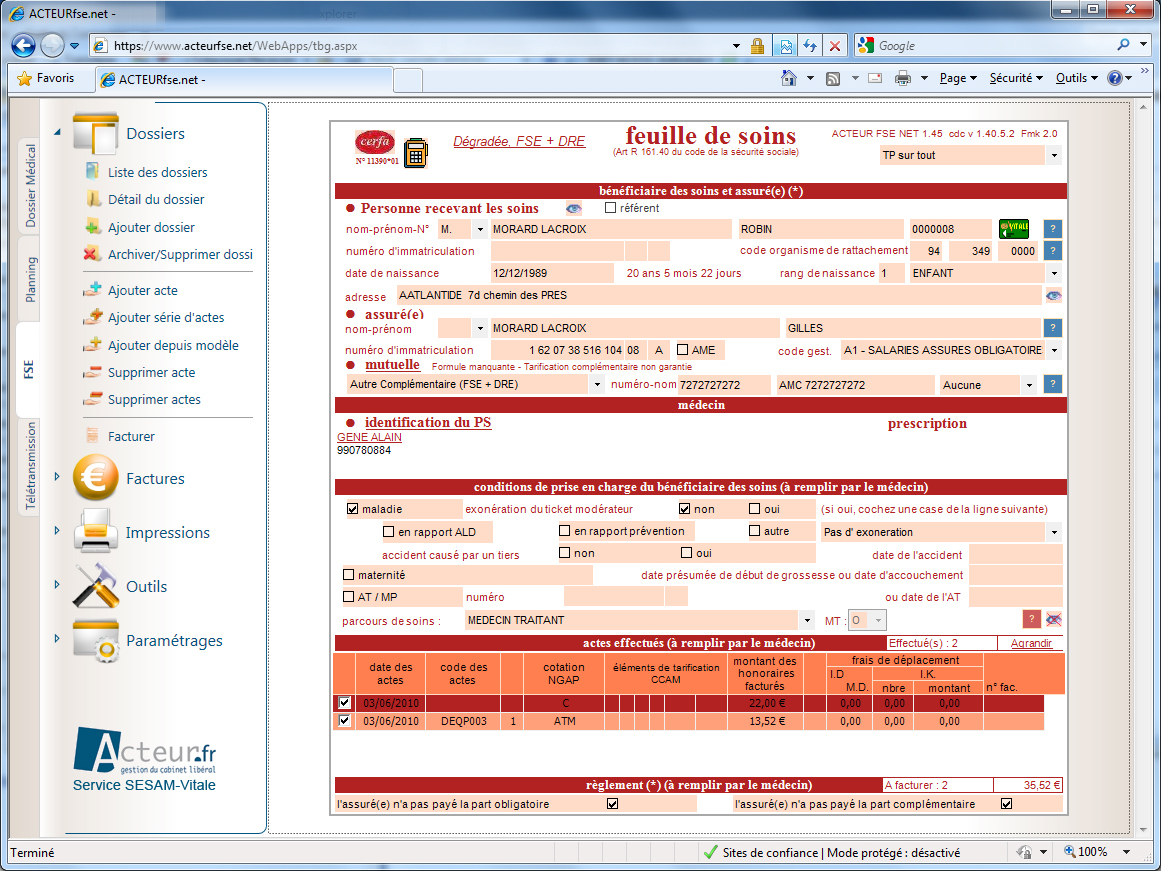Open the Impressions printer section

coord(97,533)
